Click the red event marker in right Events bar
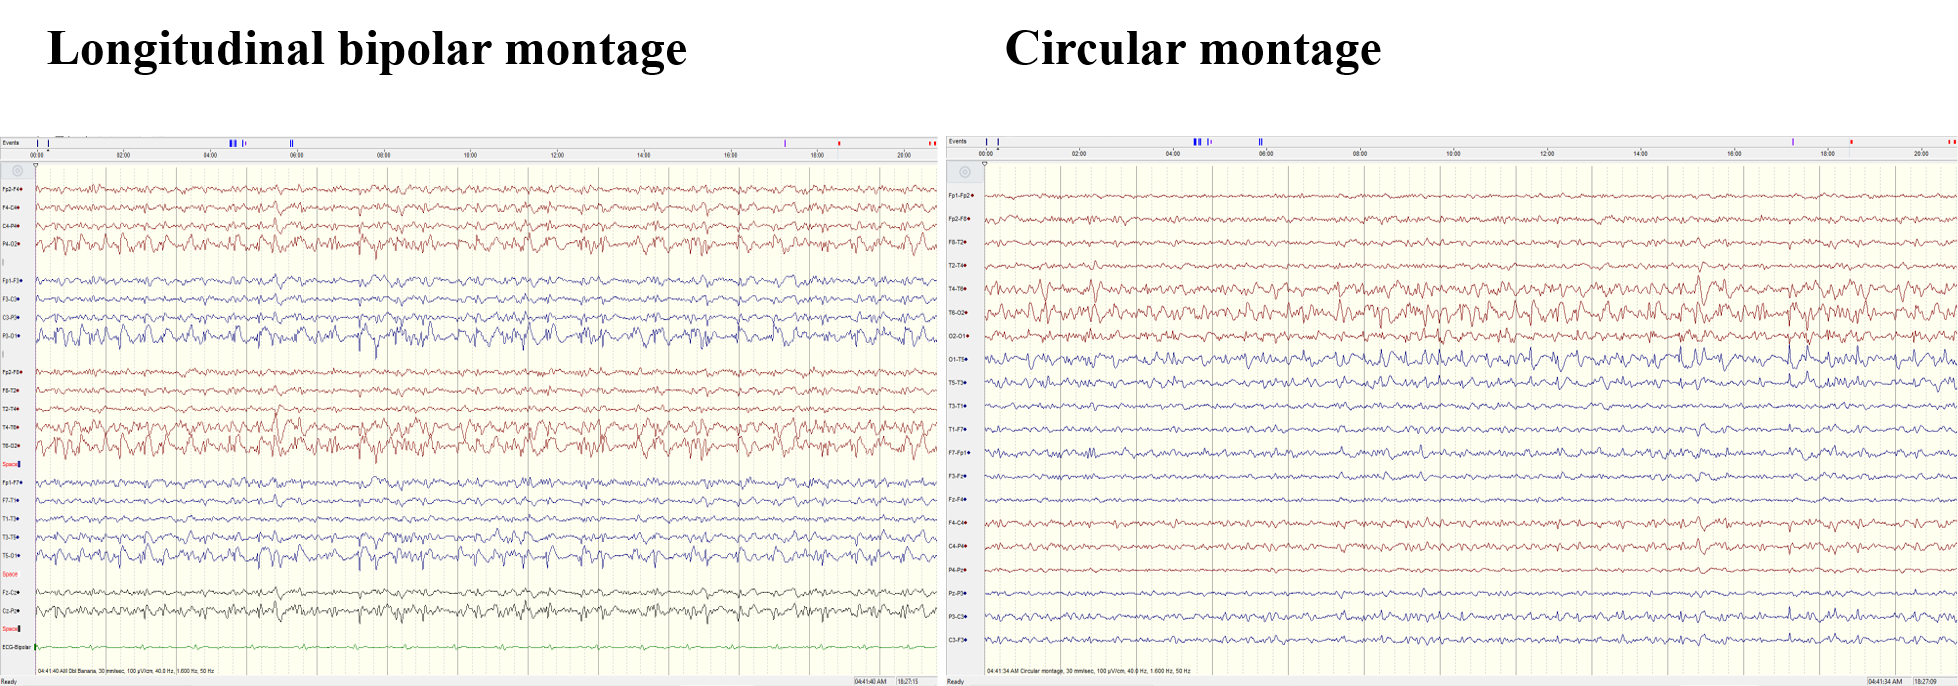The height and width of the screenshot is (686, 1958). 1851,142
